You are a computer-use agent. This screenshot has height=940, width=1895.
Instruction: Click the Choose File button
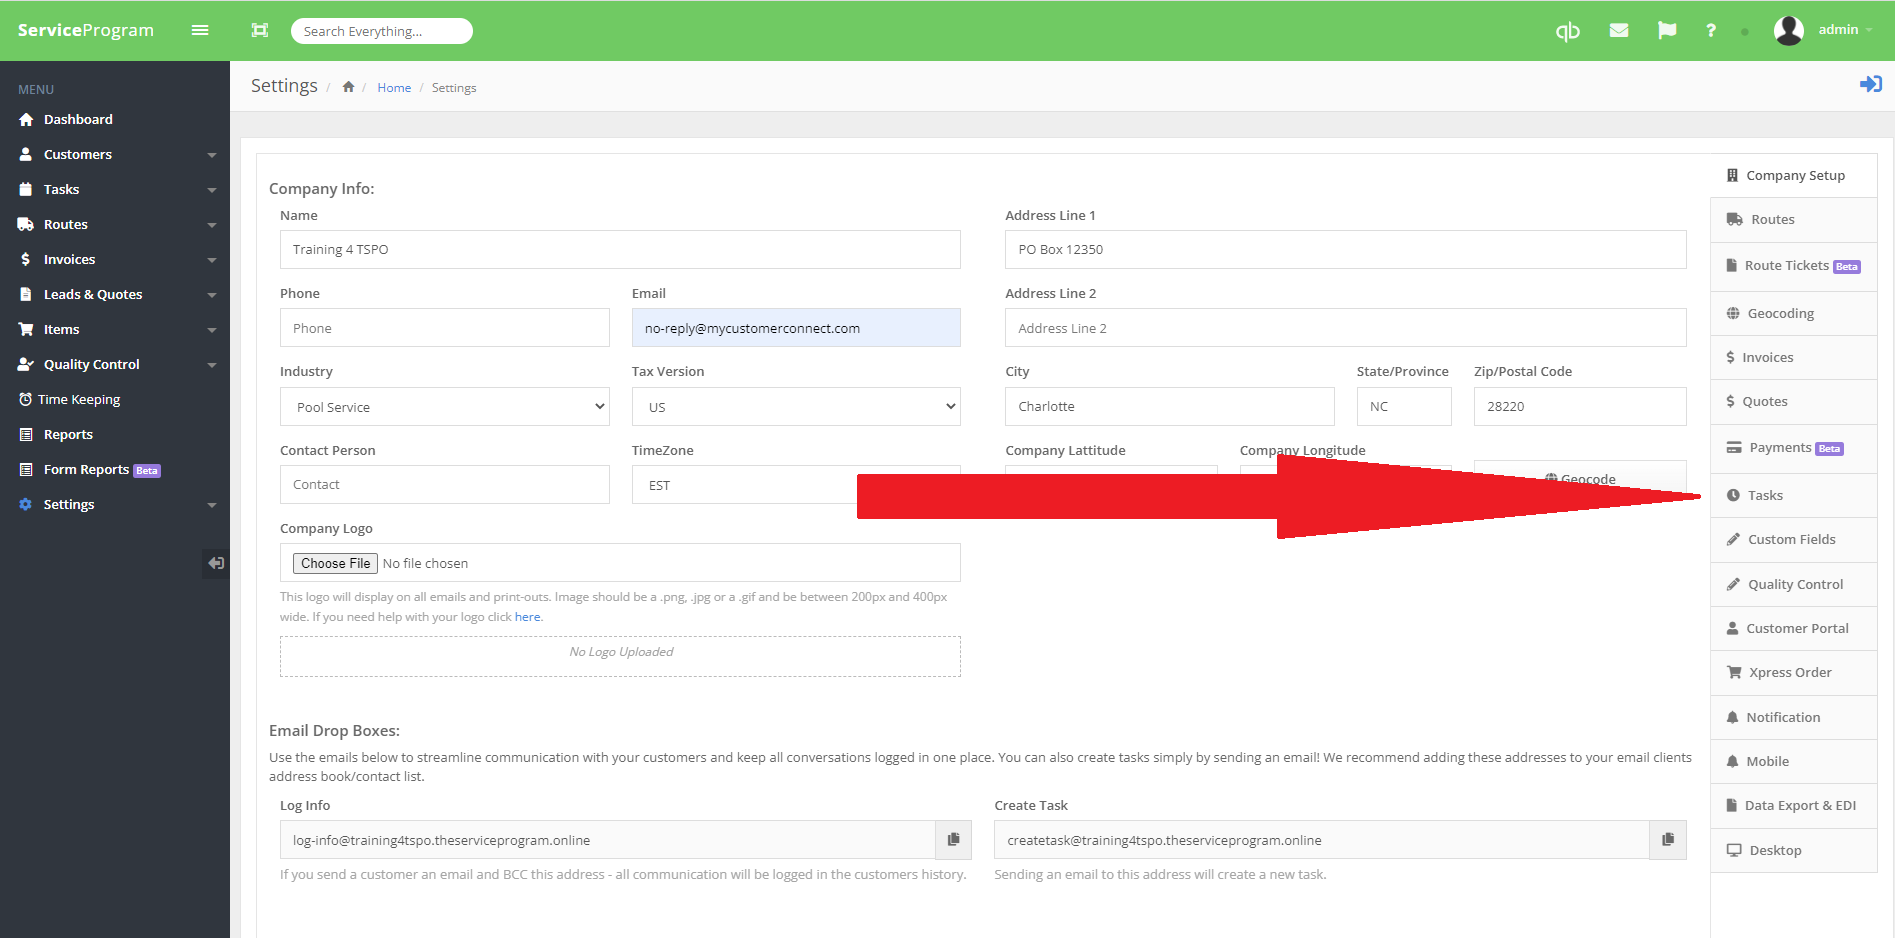[x=335, y=563]
